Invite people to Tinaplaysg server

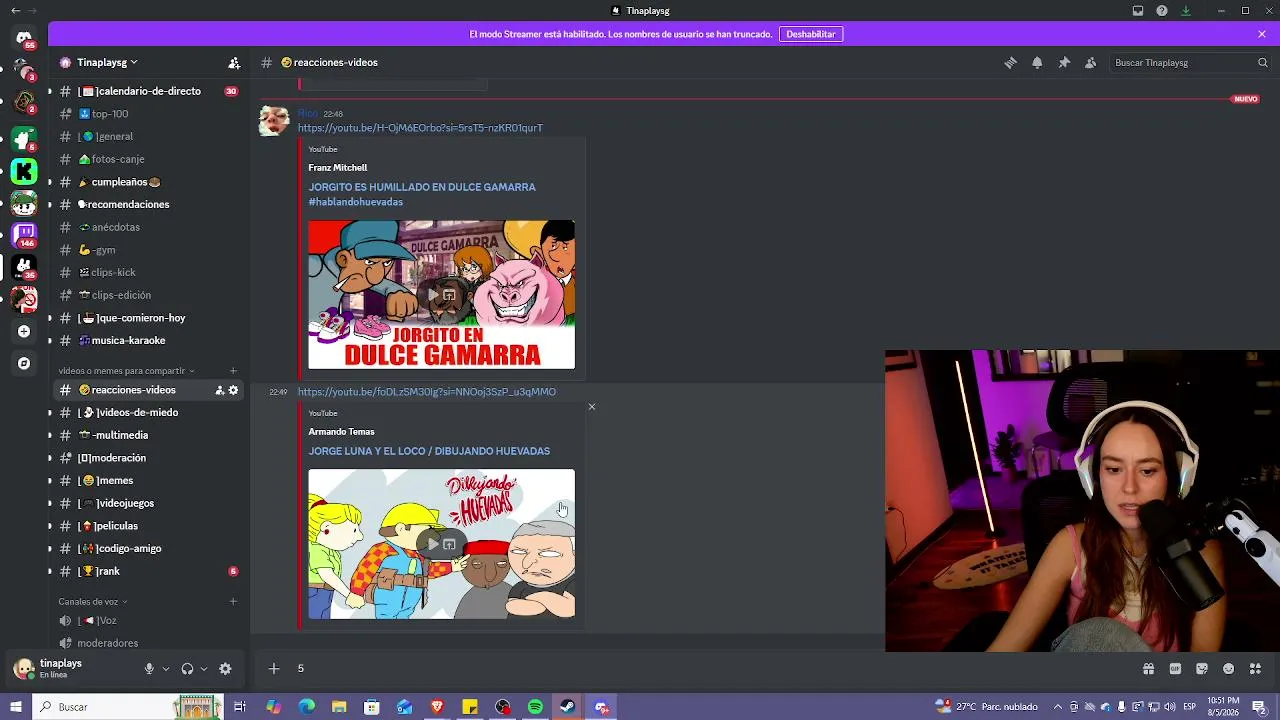click(x=234, y=62)
